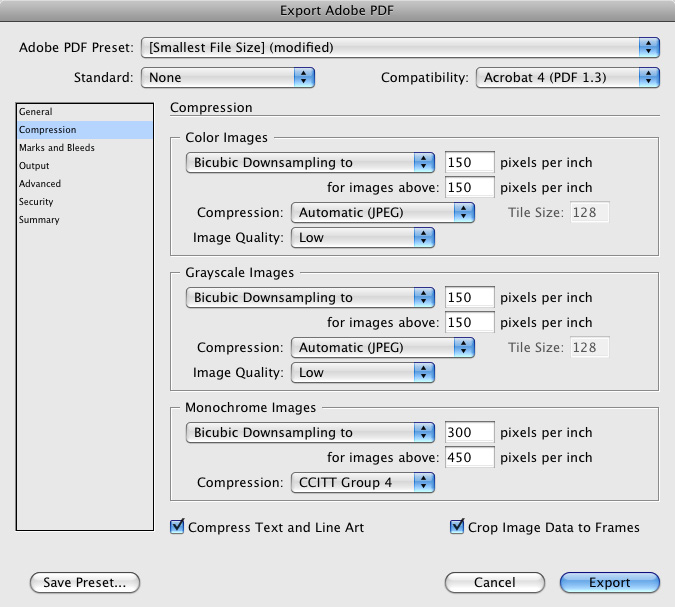Image resolution: width=675 pixels, height=607 pixels.
Task: Open Monochrome Compression CCITT Group 4 dropdown
Action: (x=363, y=483)
